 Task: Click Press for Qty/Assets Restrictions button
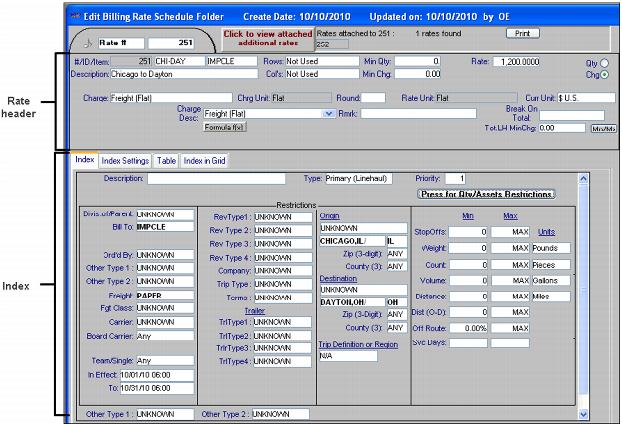[x=486, y=194]
